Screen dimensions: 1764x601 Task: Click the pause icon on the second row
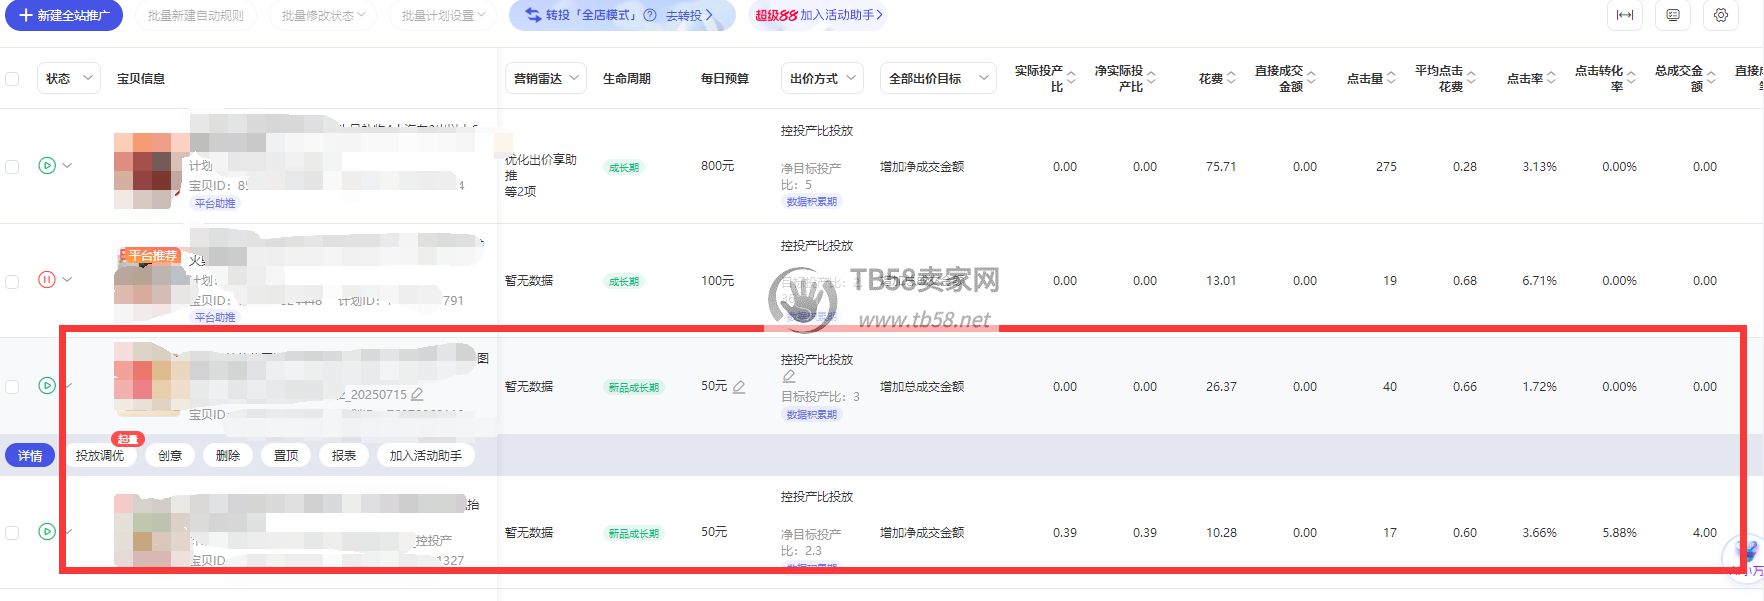pos(47,280)
